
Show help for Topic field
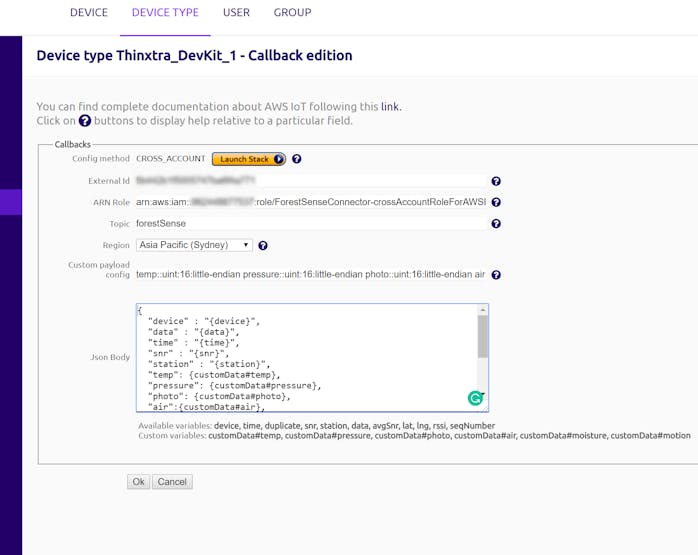pyautogui.click(x=496, y=223)
